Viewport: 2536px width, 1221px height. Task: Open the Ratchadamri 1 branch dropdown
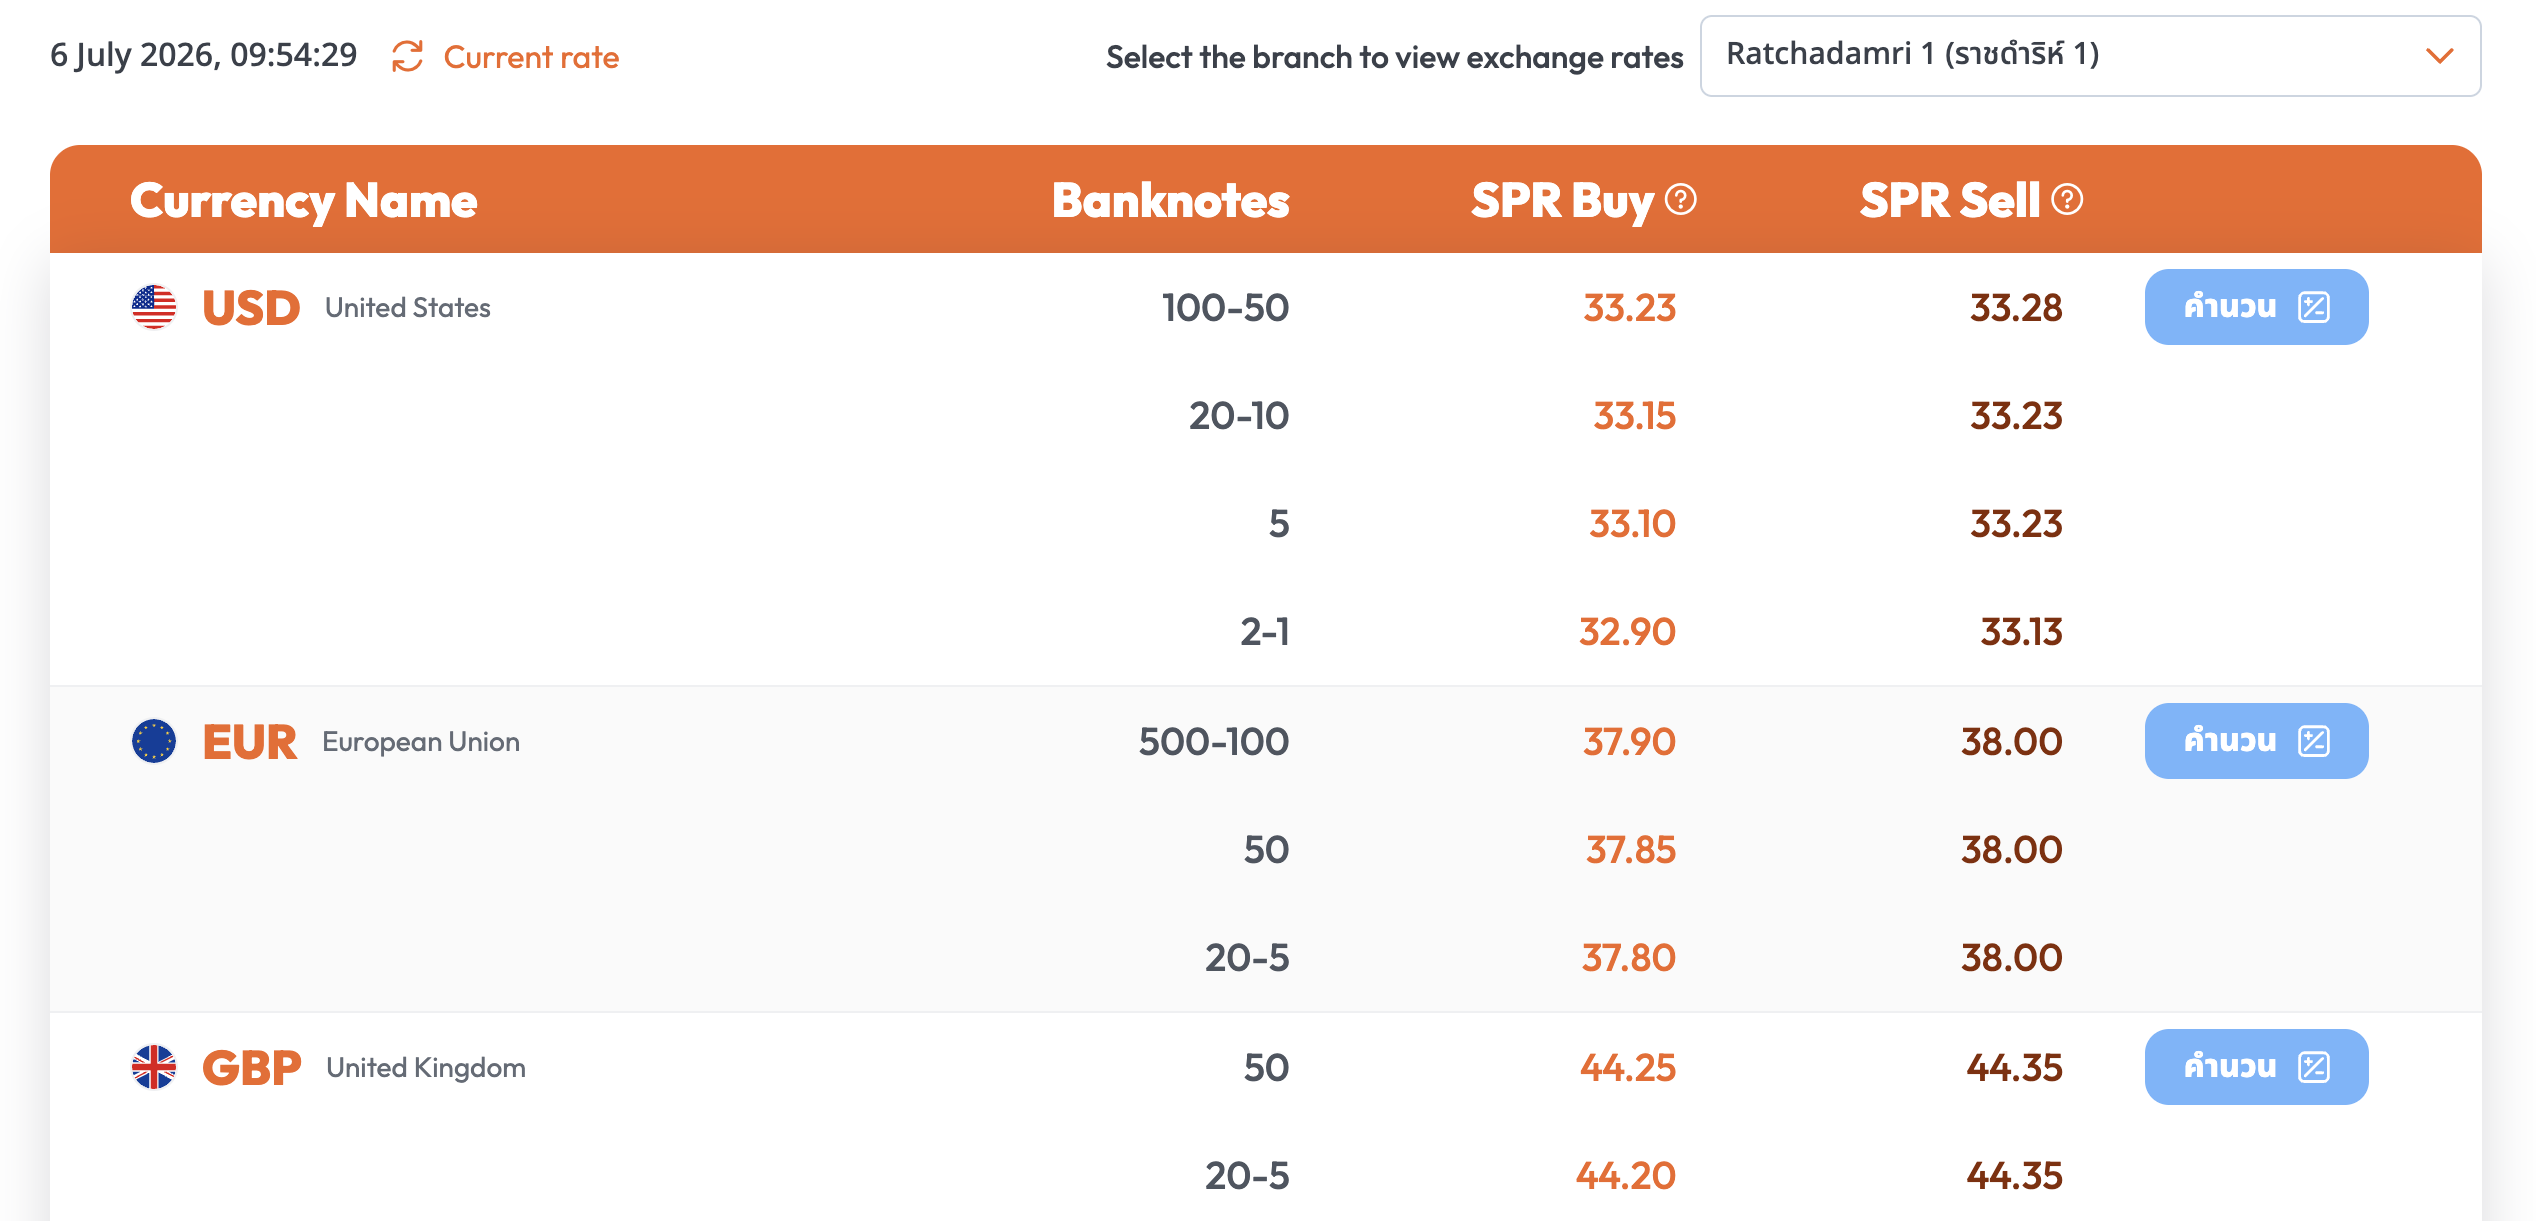(x=2090, y=56)
